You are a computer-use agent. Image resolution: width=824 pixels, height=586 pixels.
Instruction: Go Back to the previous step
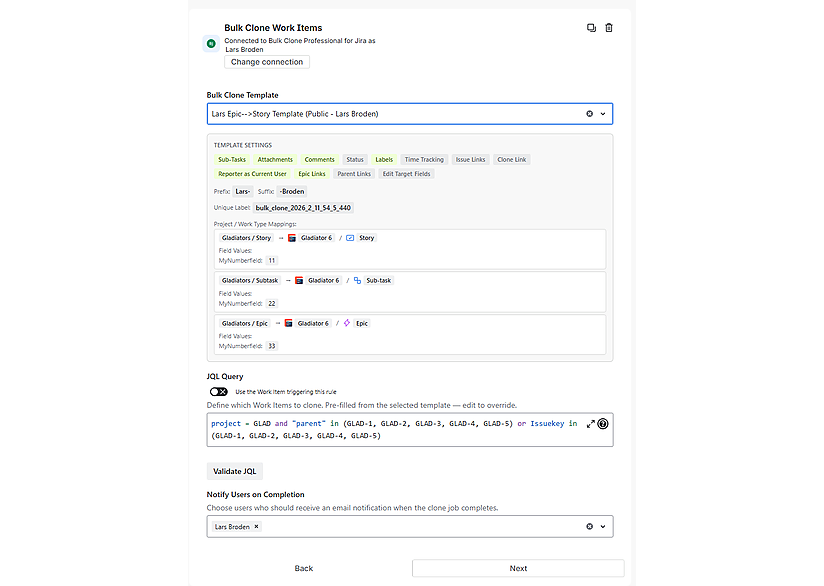[304, 568]
